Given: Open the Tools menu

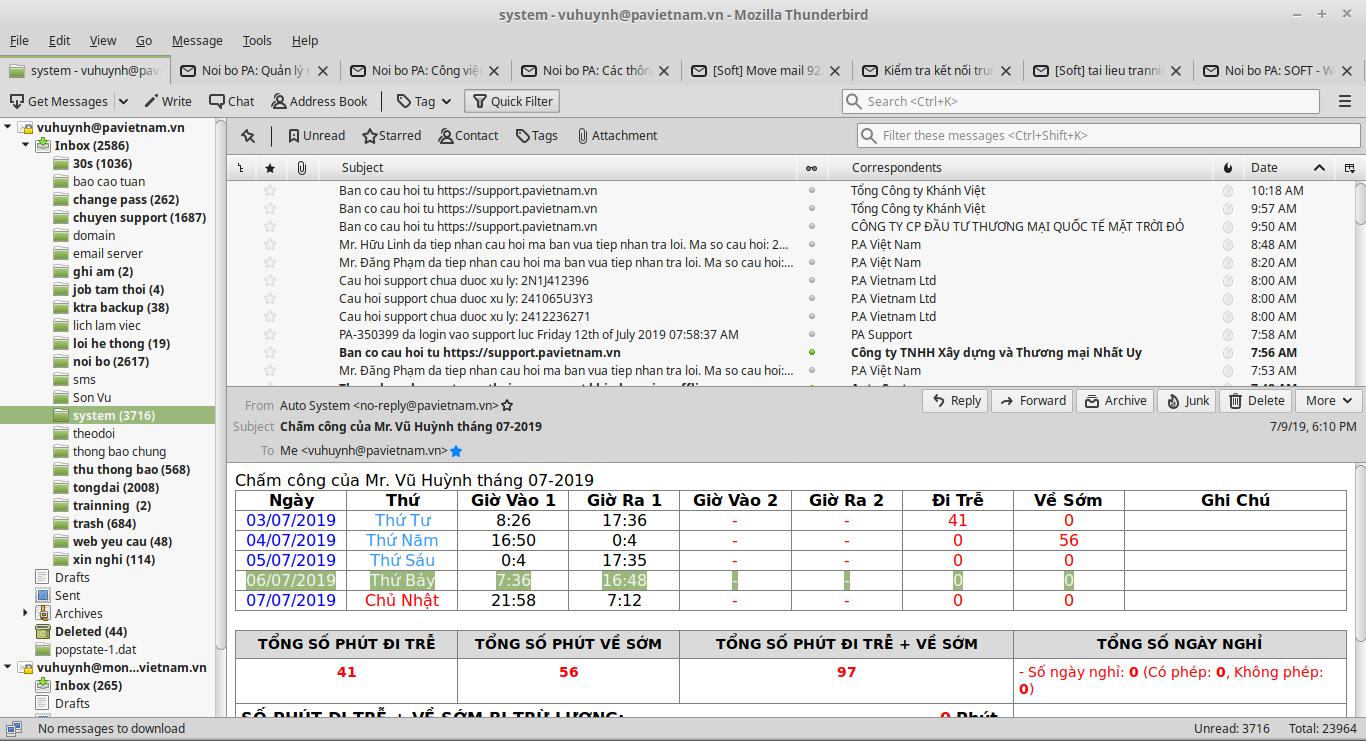Looking at the screenshot, I should click(257, 41).
